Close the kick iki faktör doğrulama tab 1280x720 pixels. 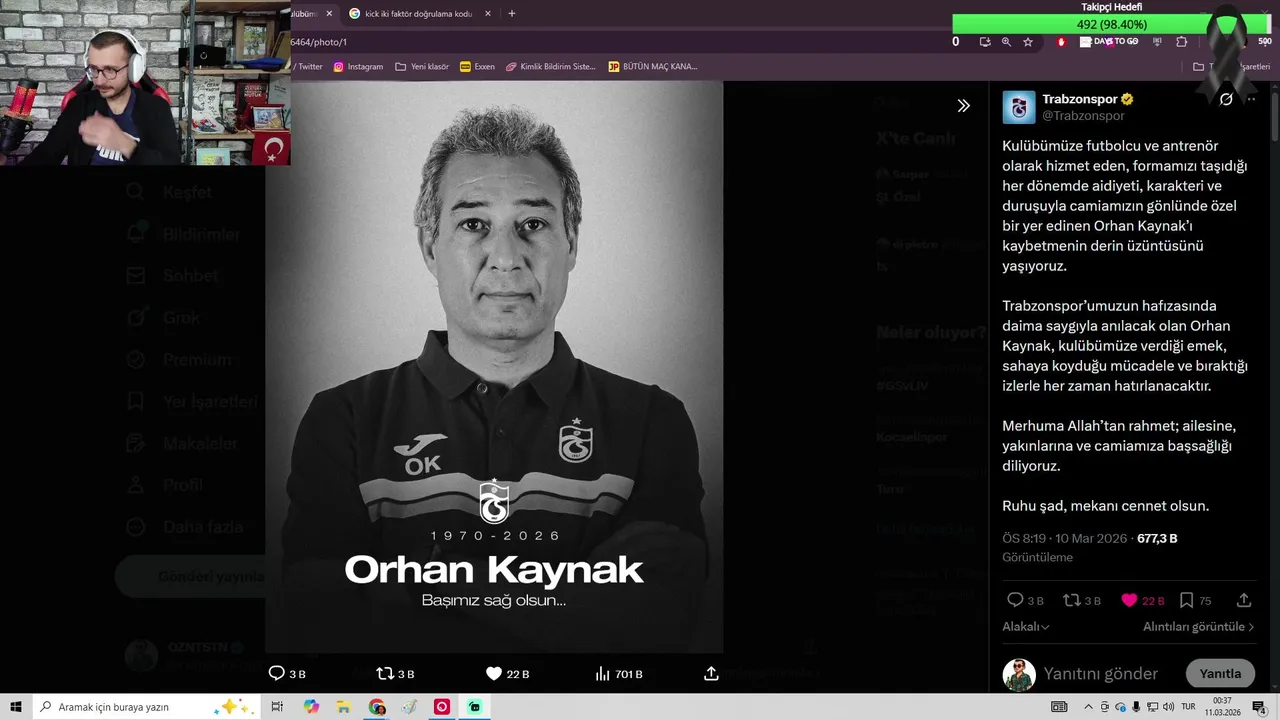point(488,14)
